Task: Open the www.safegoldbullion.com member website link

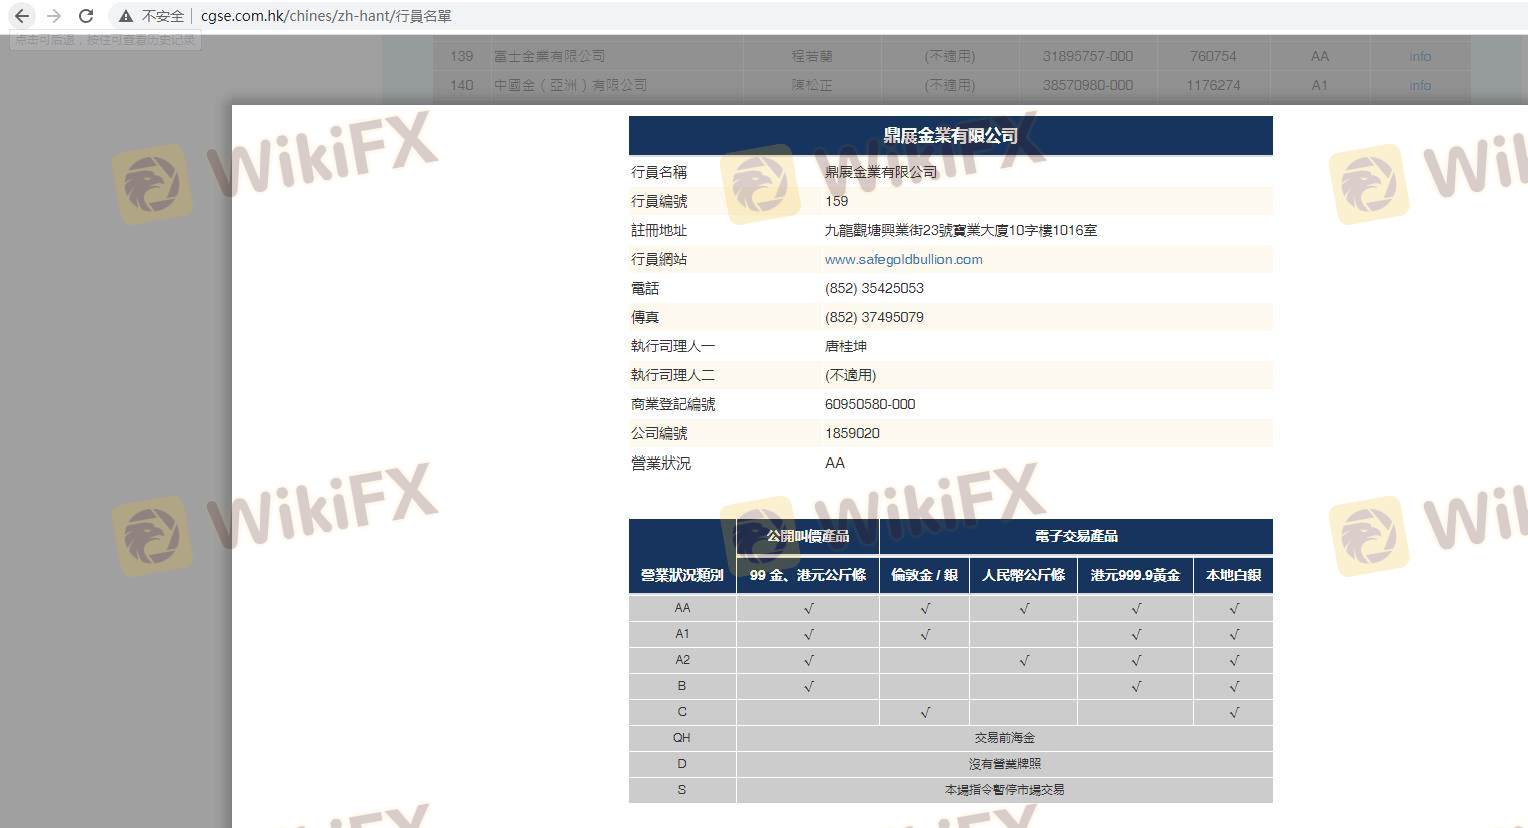Action: 903,259
